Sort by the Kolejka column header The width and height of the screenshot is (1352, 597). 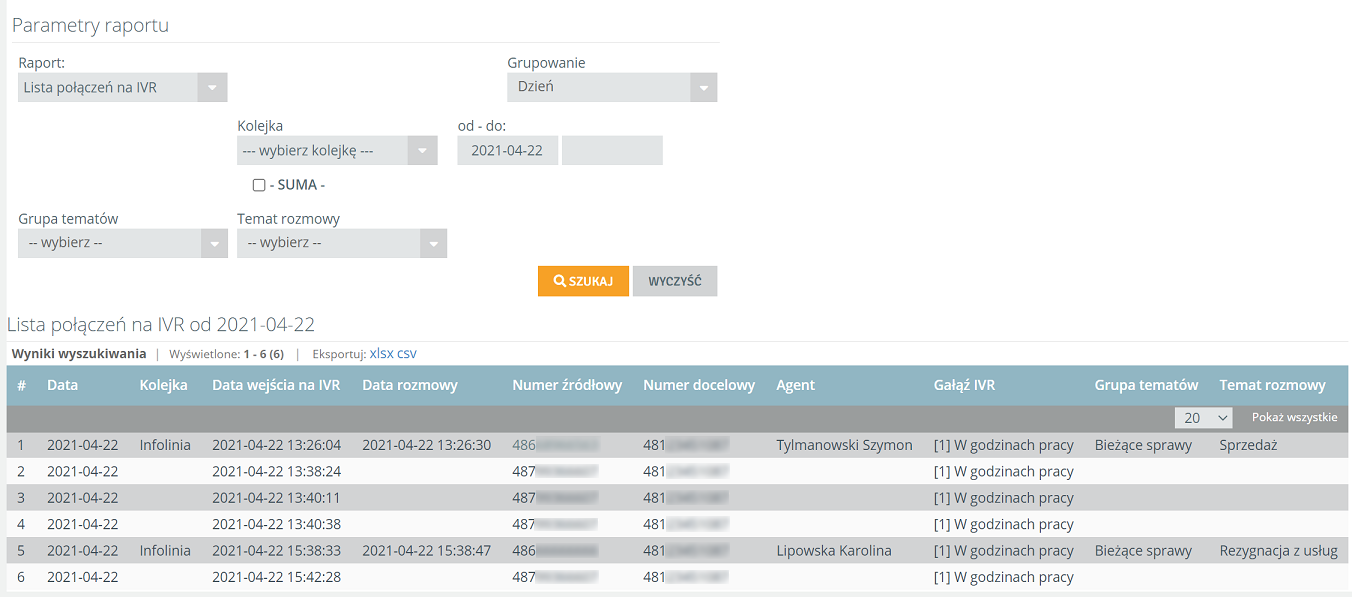164,385
